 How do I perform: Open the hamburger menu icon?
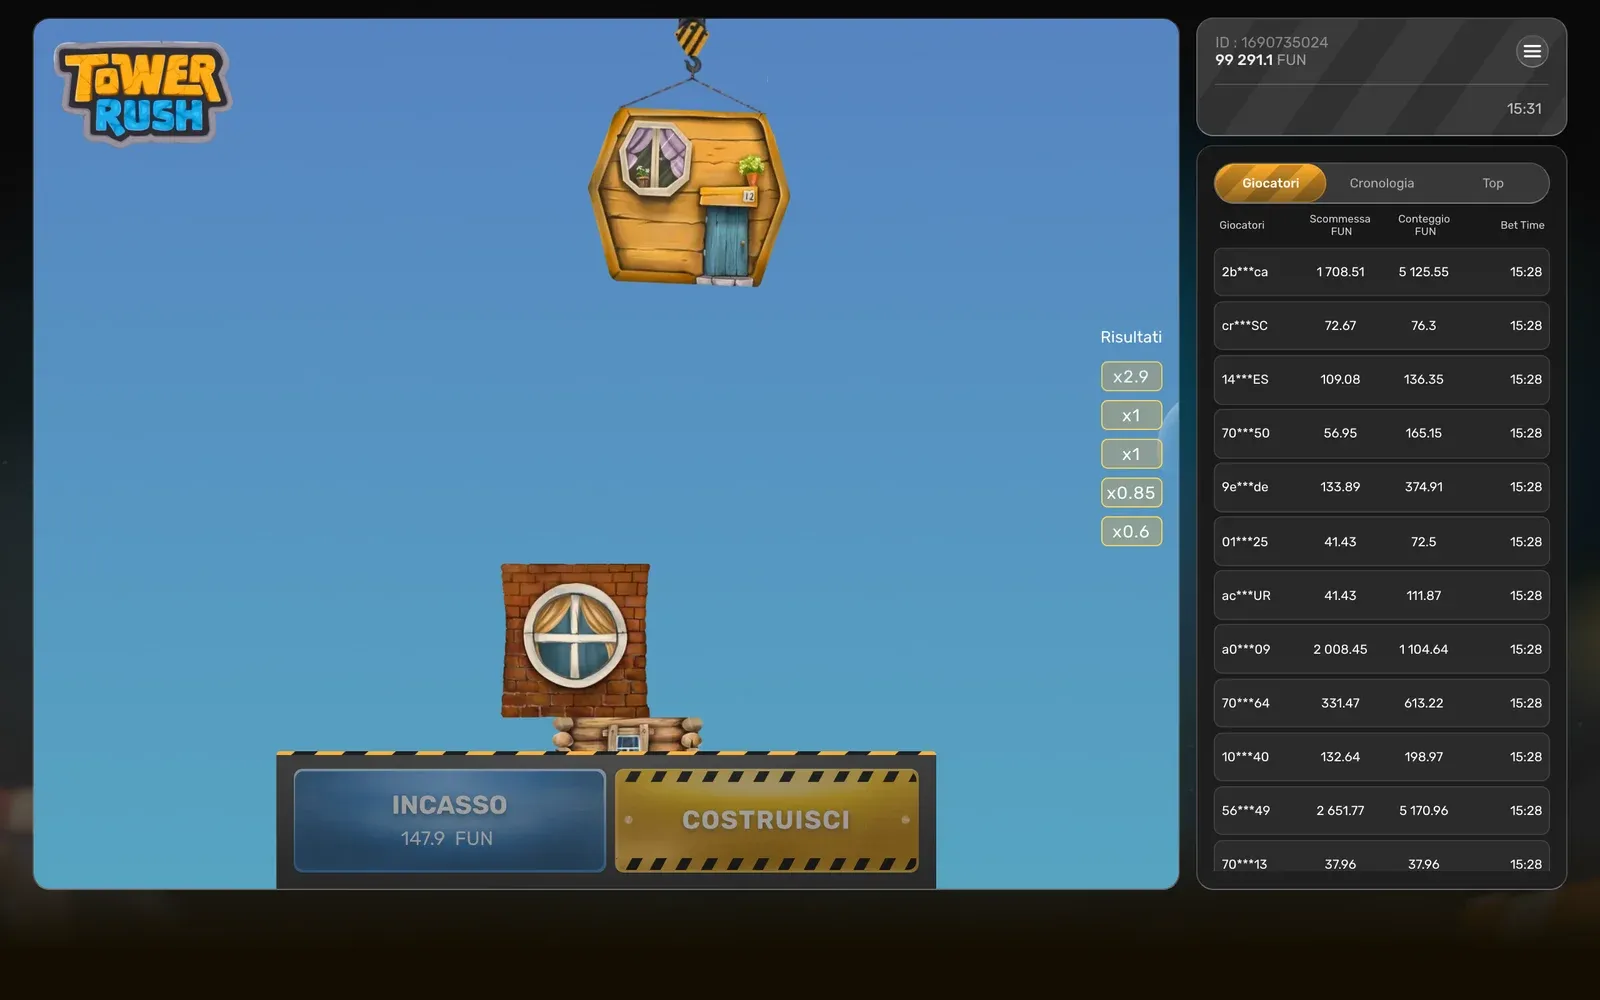point(1531,52)
